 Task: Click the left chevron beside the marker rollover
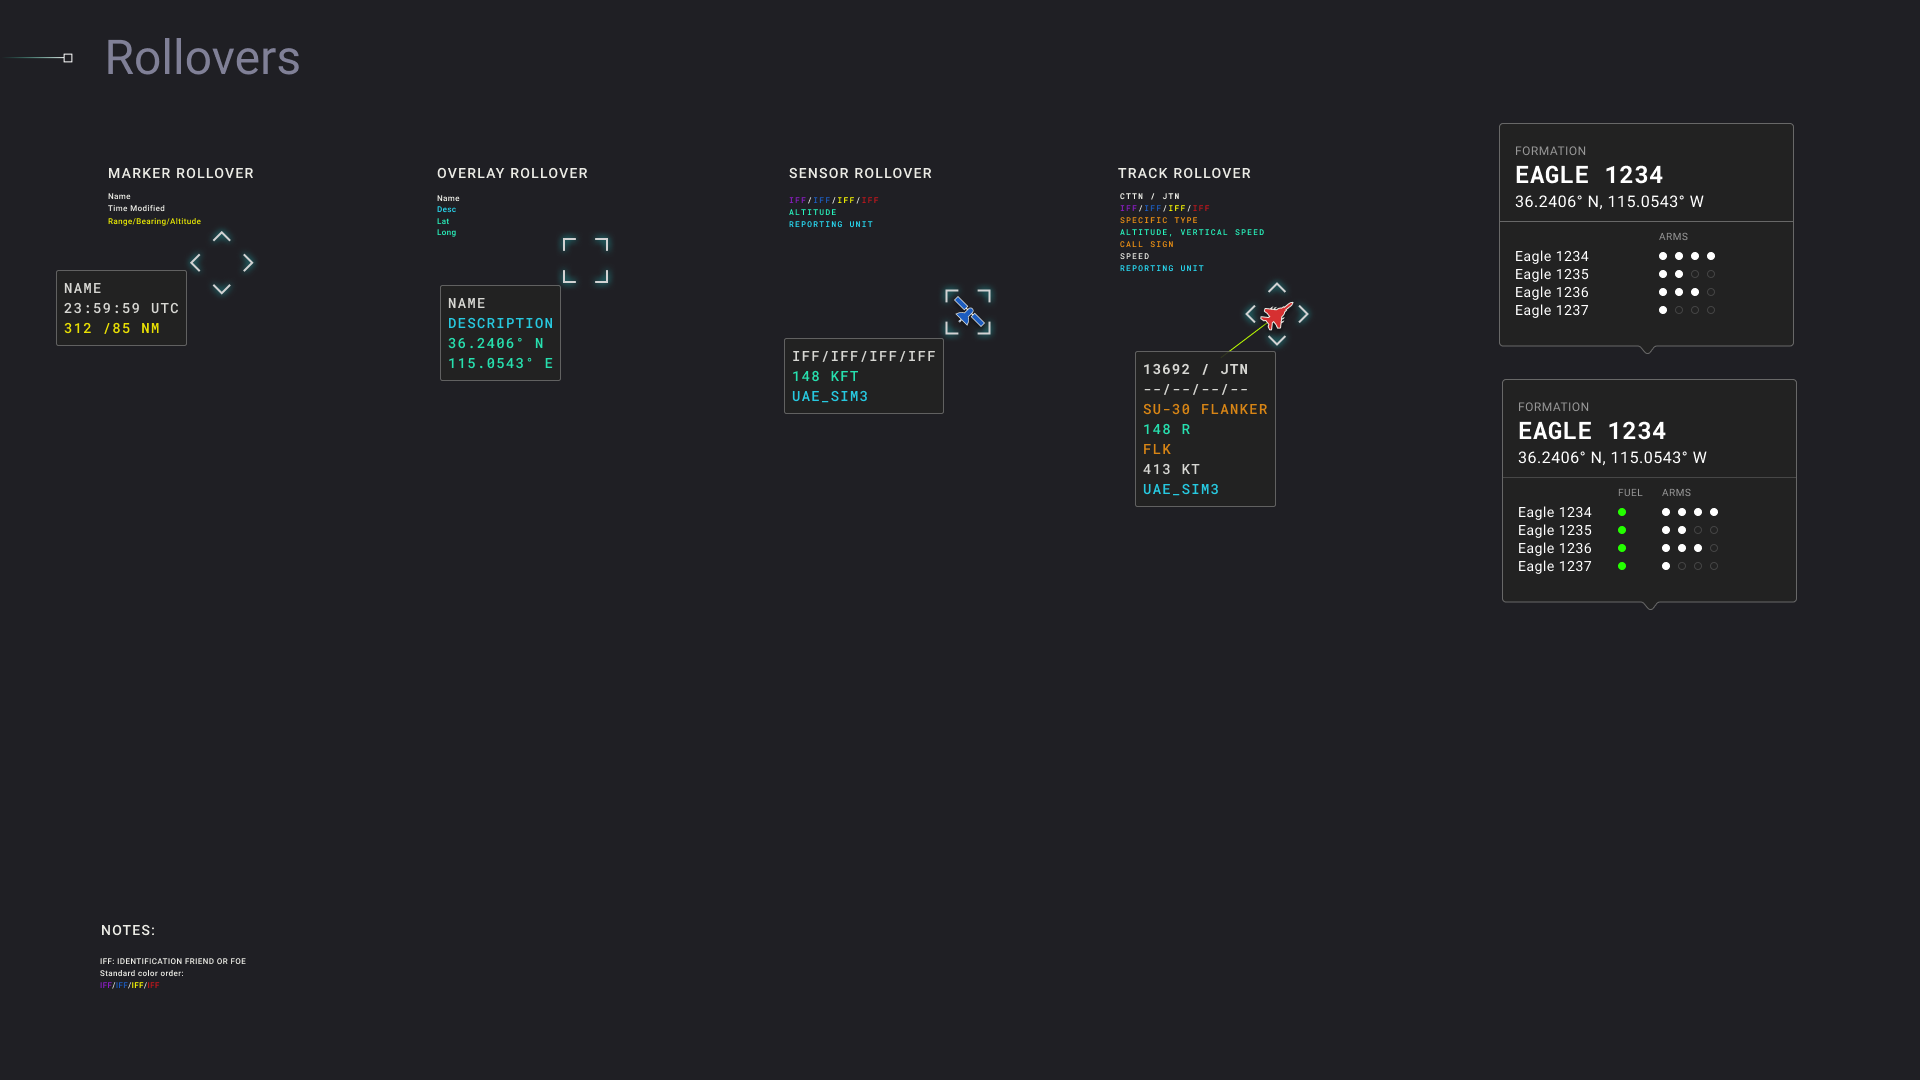click(x=196, y=262)
